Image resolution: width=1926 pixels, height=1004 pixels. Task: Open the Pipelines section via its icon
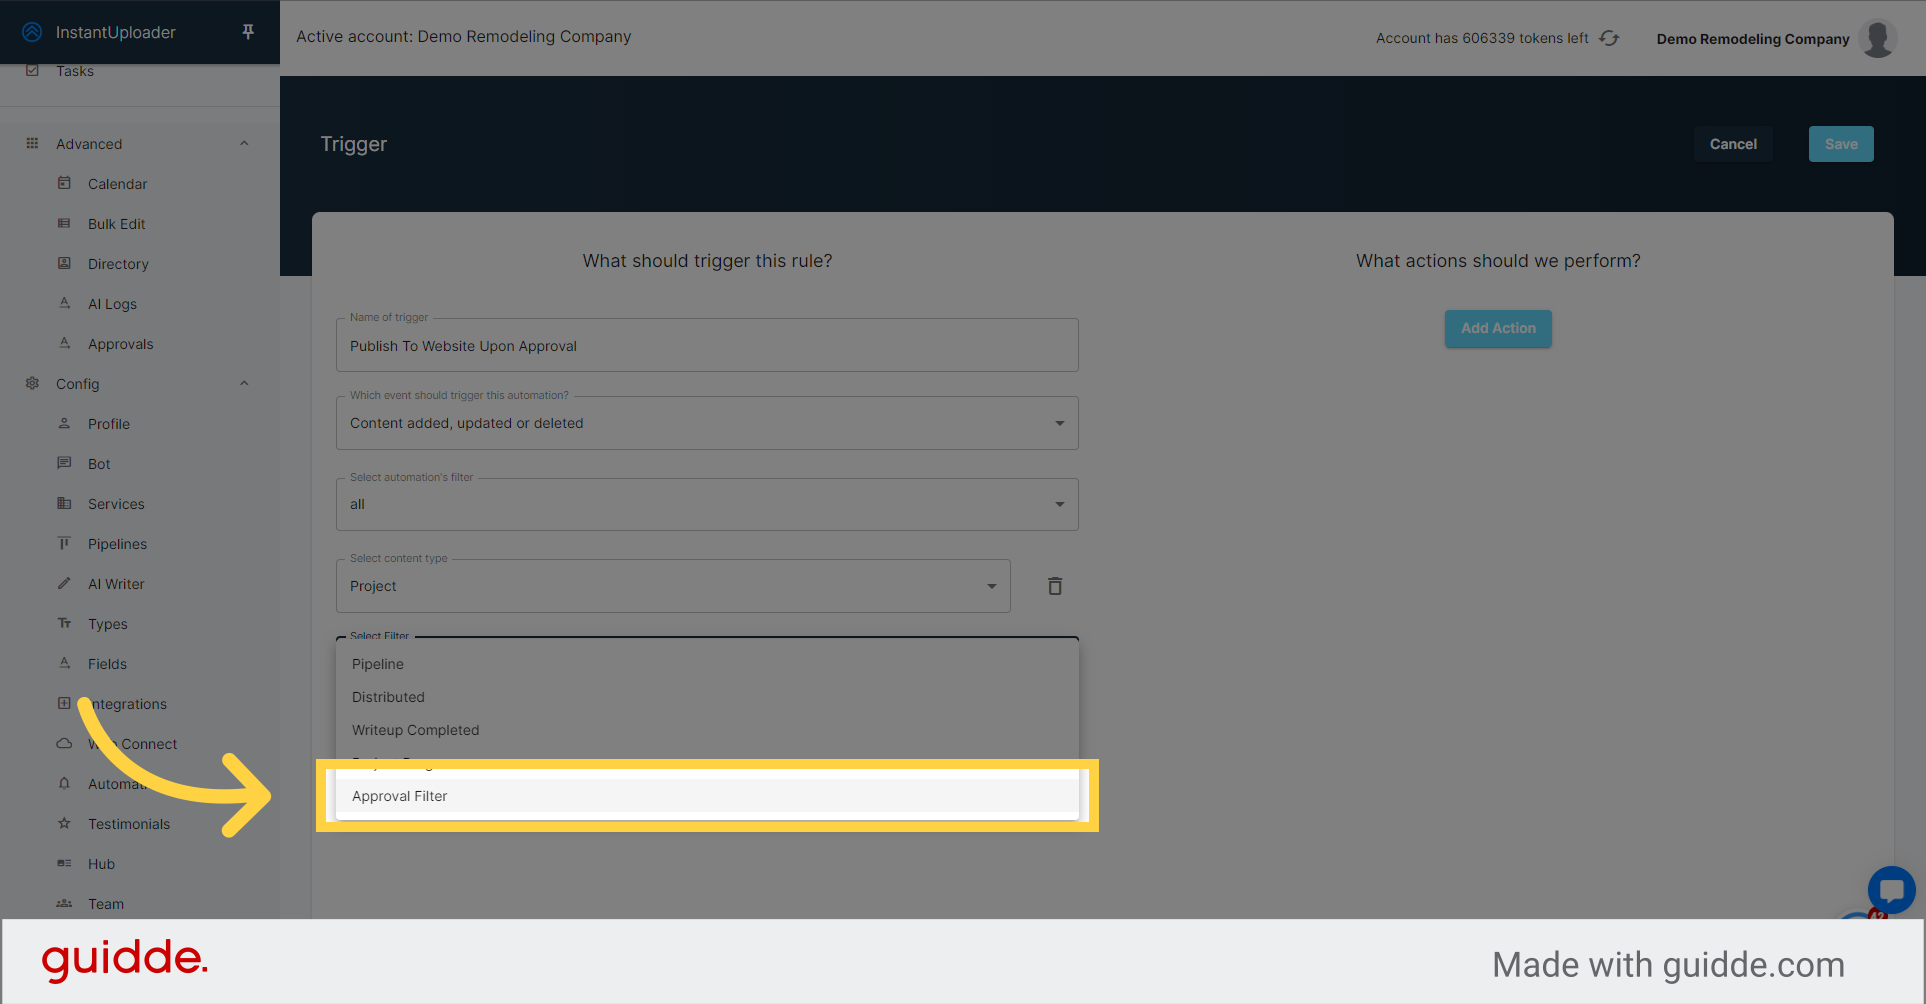coord(64,543)
